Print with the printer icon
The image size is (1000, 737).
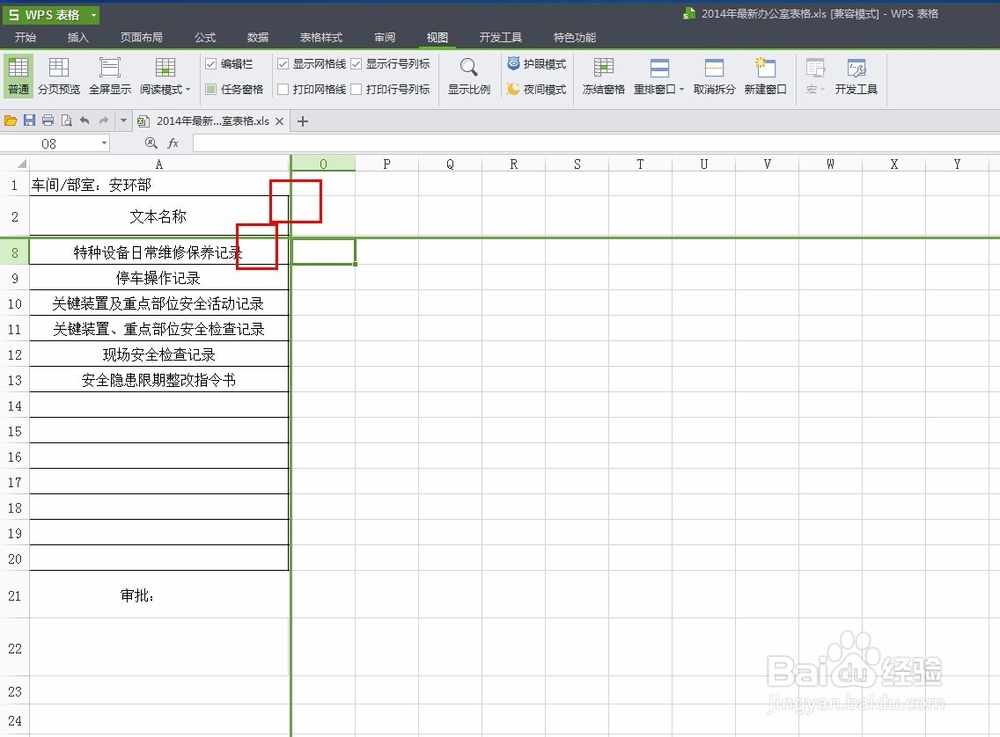[x=48, y=120]
